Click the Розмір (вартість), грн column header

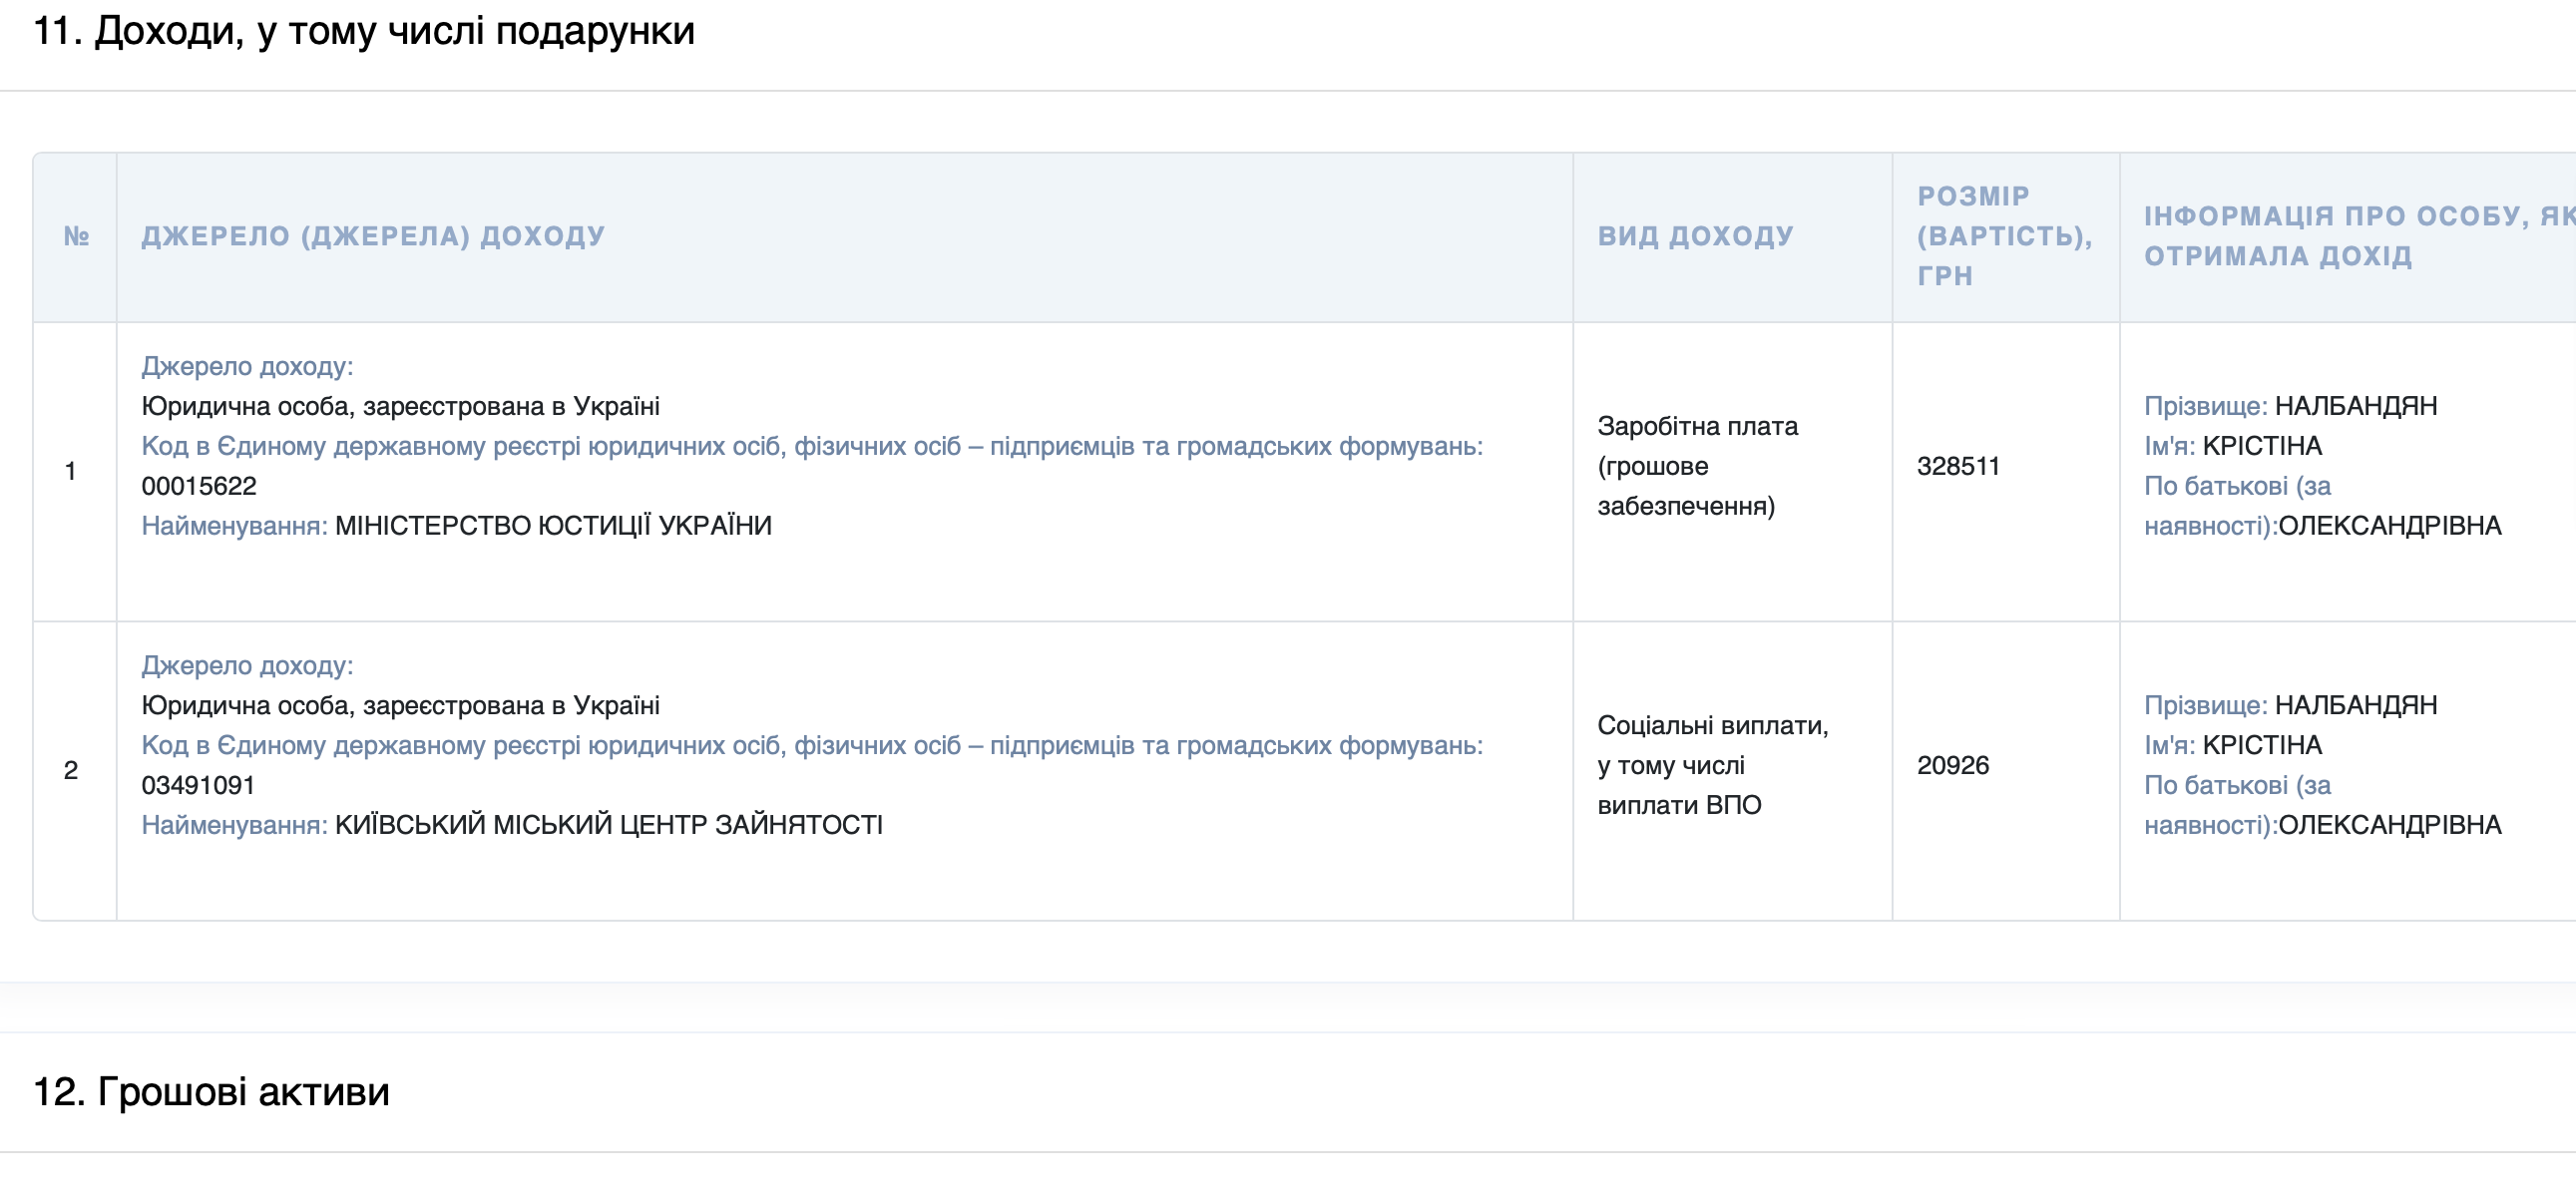pos(2003,236)
